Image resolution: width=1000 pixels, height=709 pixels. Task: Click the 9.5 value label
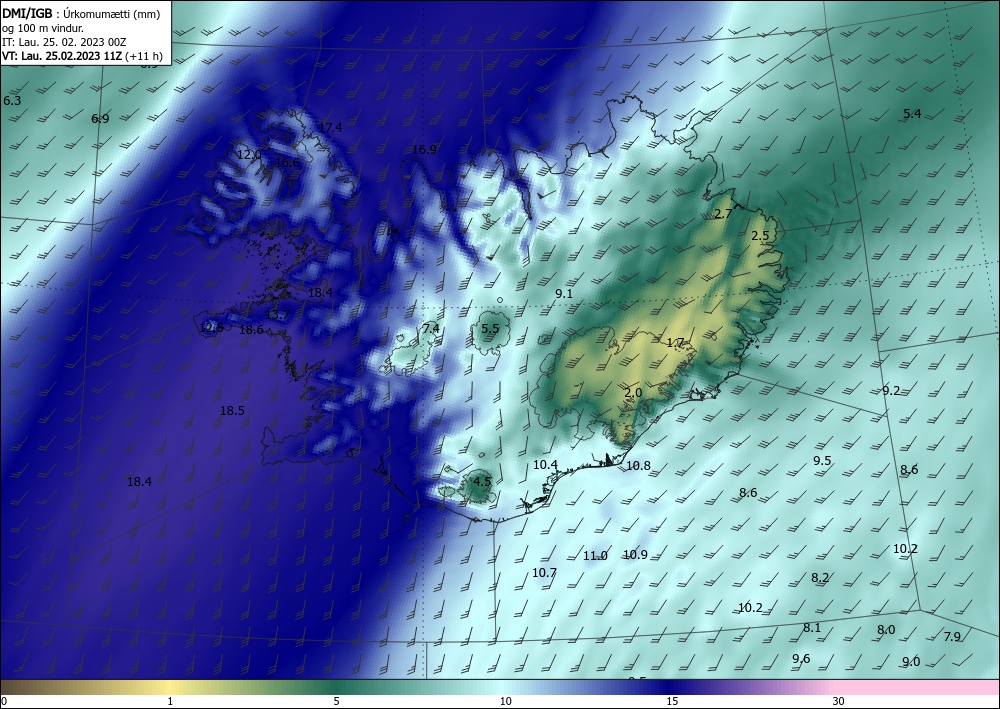click(822, 460)
